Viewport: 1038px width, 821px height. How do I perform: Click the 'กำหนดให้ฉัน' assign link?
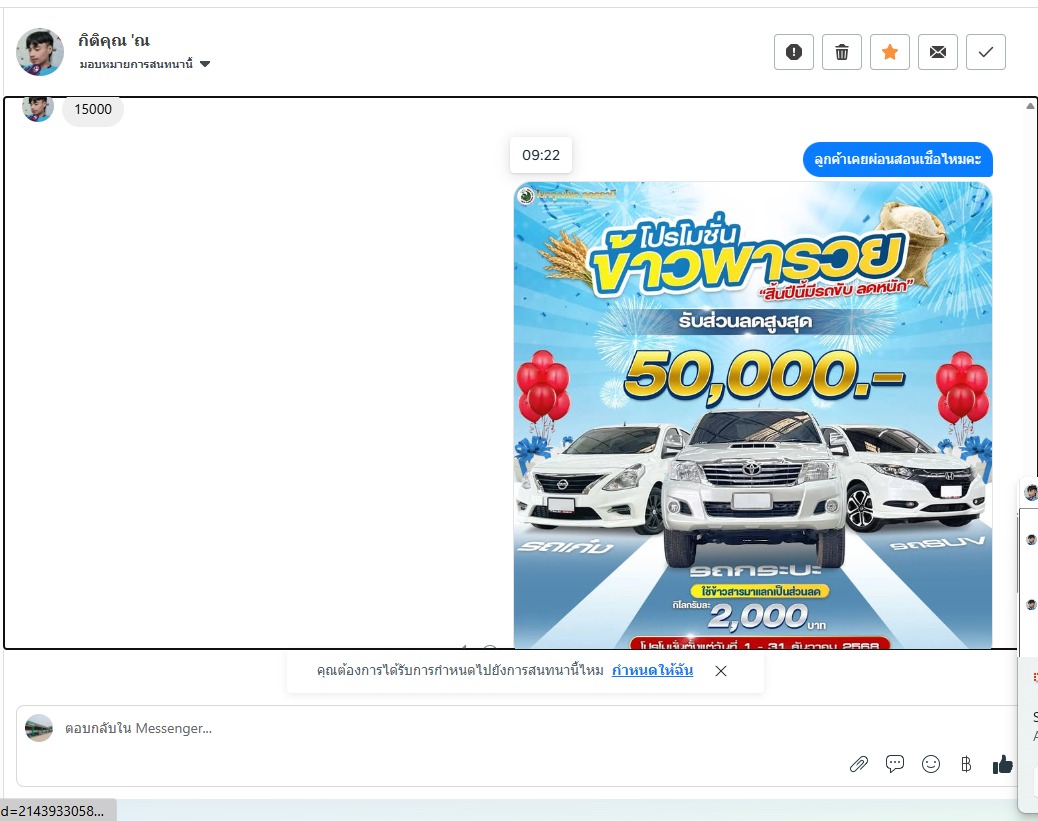pyautogui.click(x=652, y=670)
